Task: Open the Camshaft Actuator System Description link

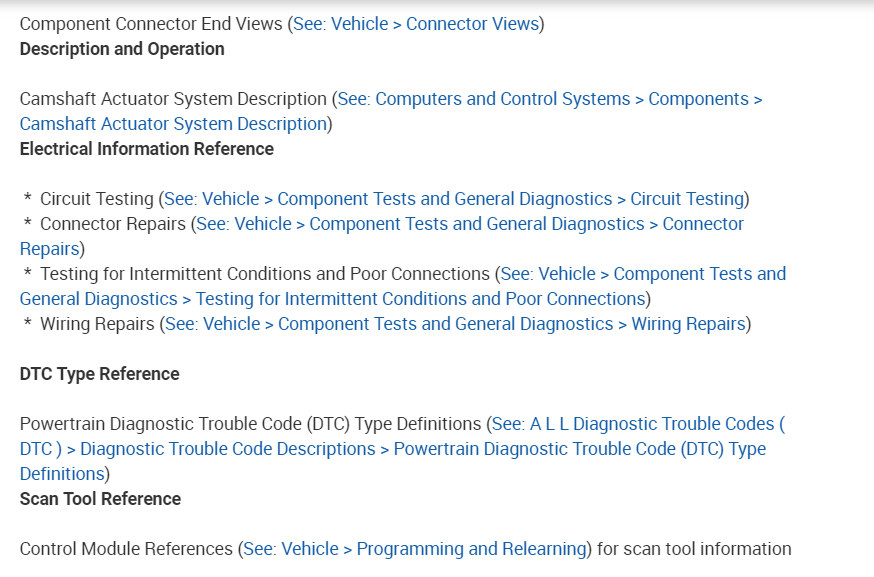Action: tap(549, 99)
